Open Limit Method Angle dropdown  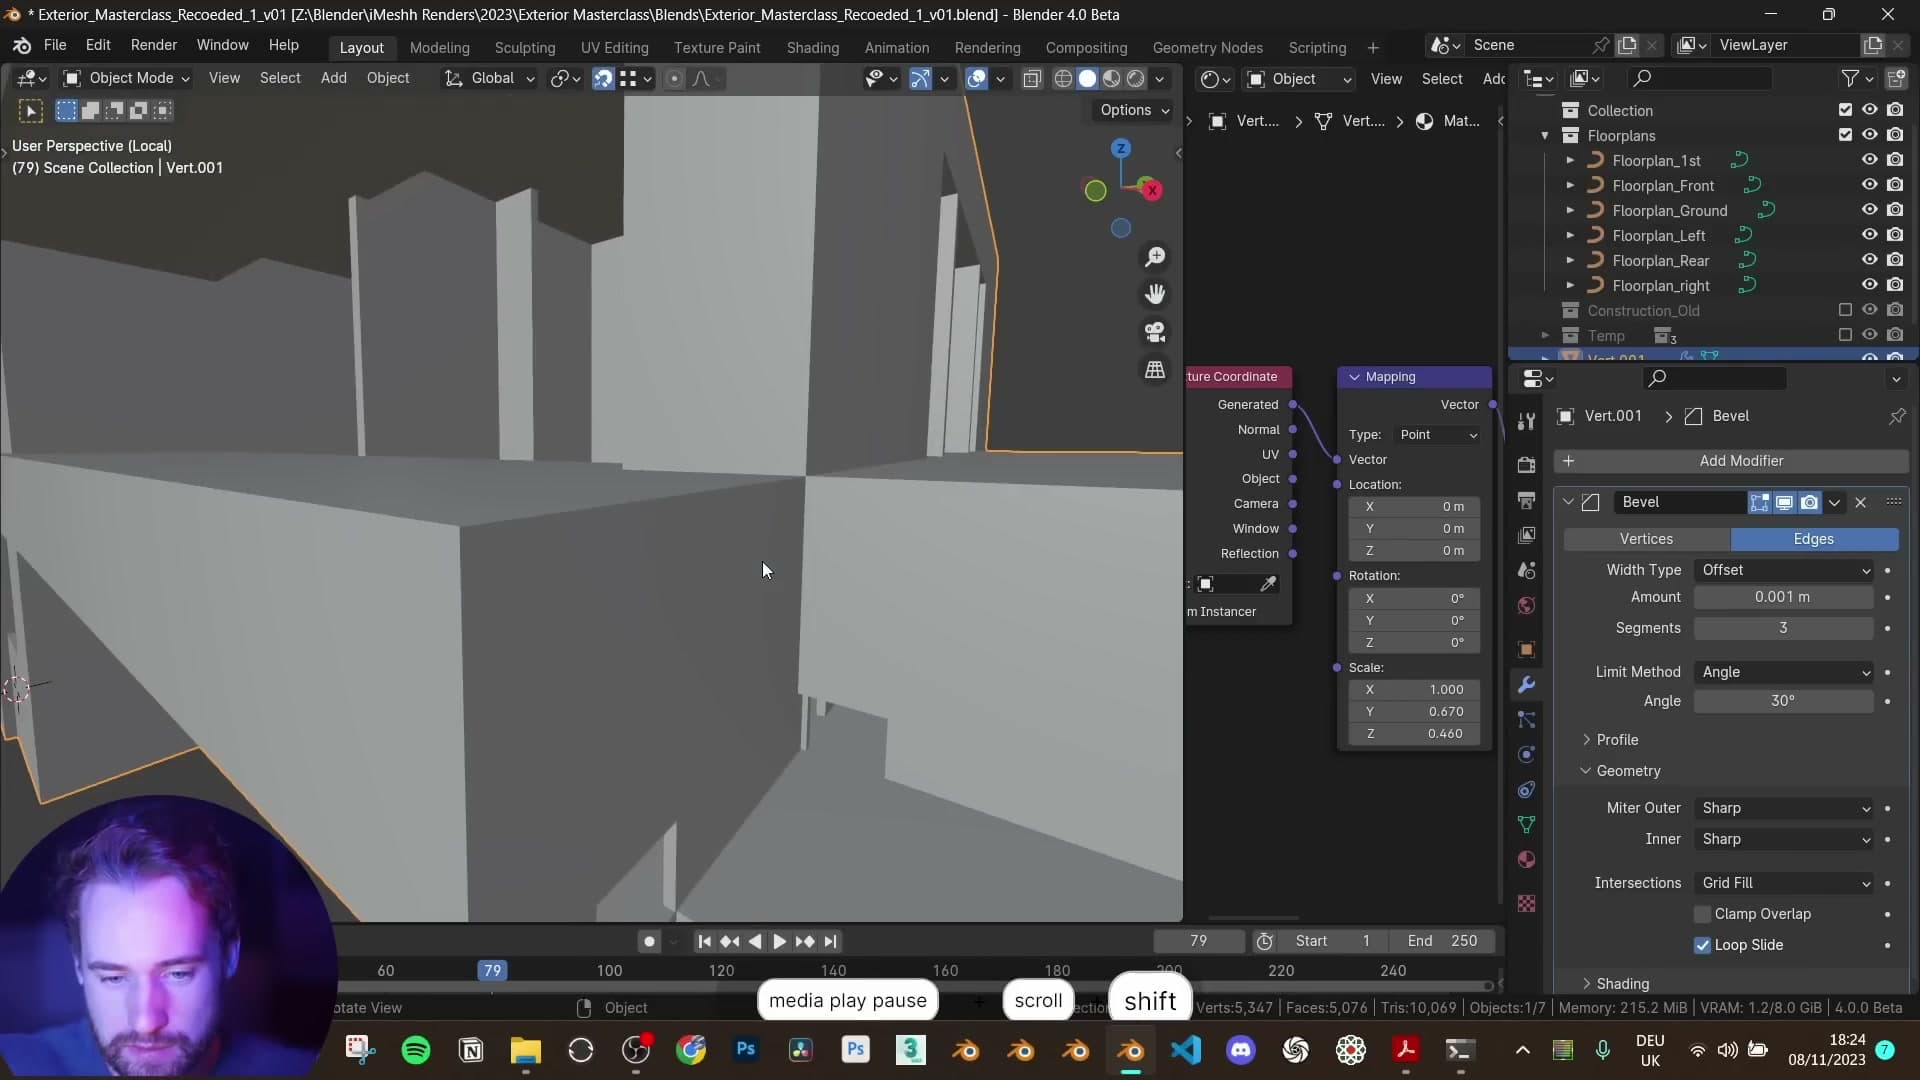point(1785,672)
